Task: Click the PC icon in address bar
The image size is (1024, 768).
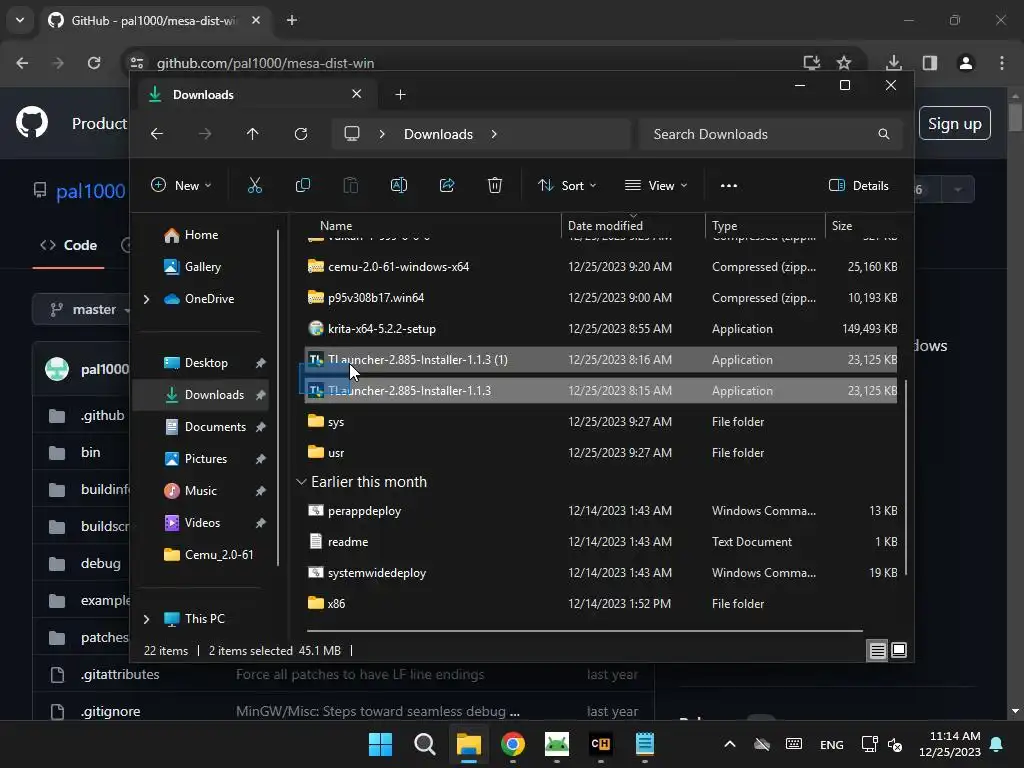Action: point(352,134)
